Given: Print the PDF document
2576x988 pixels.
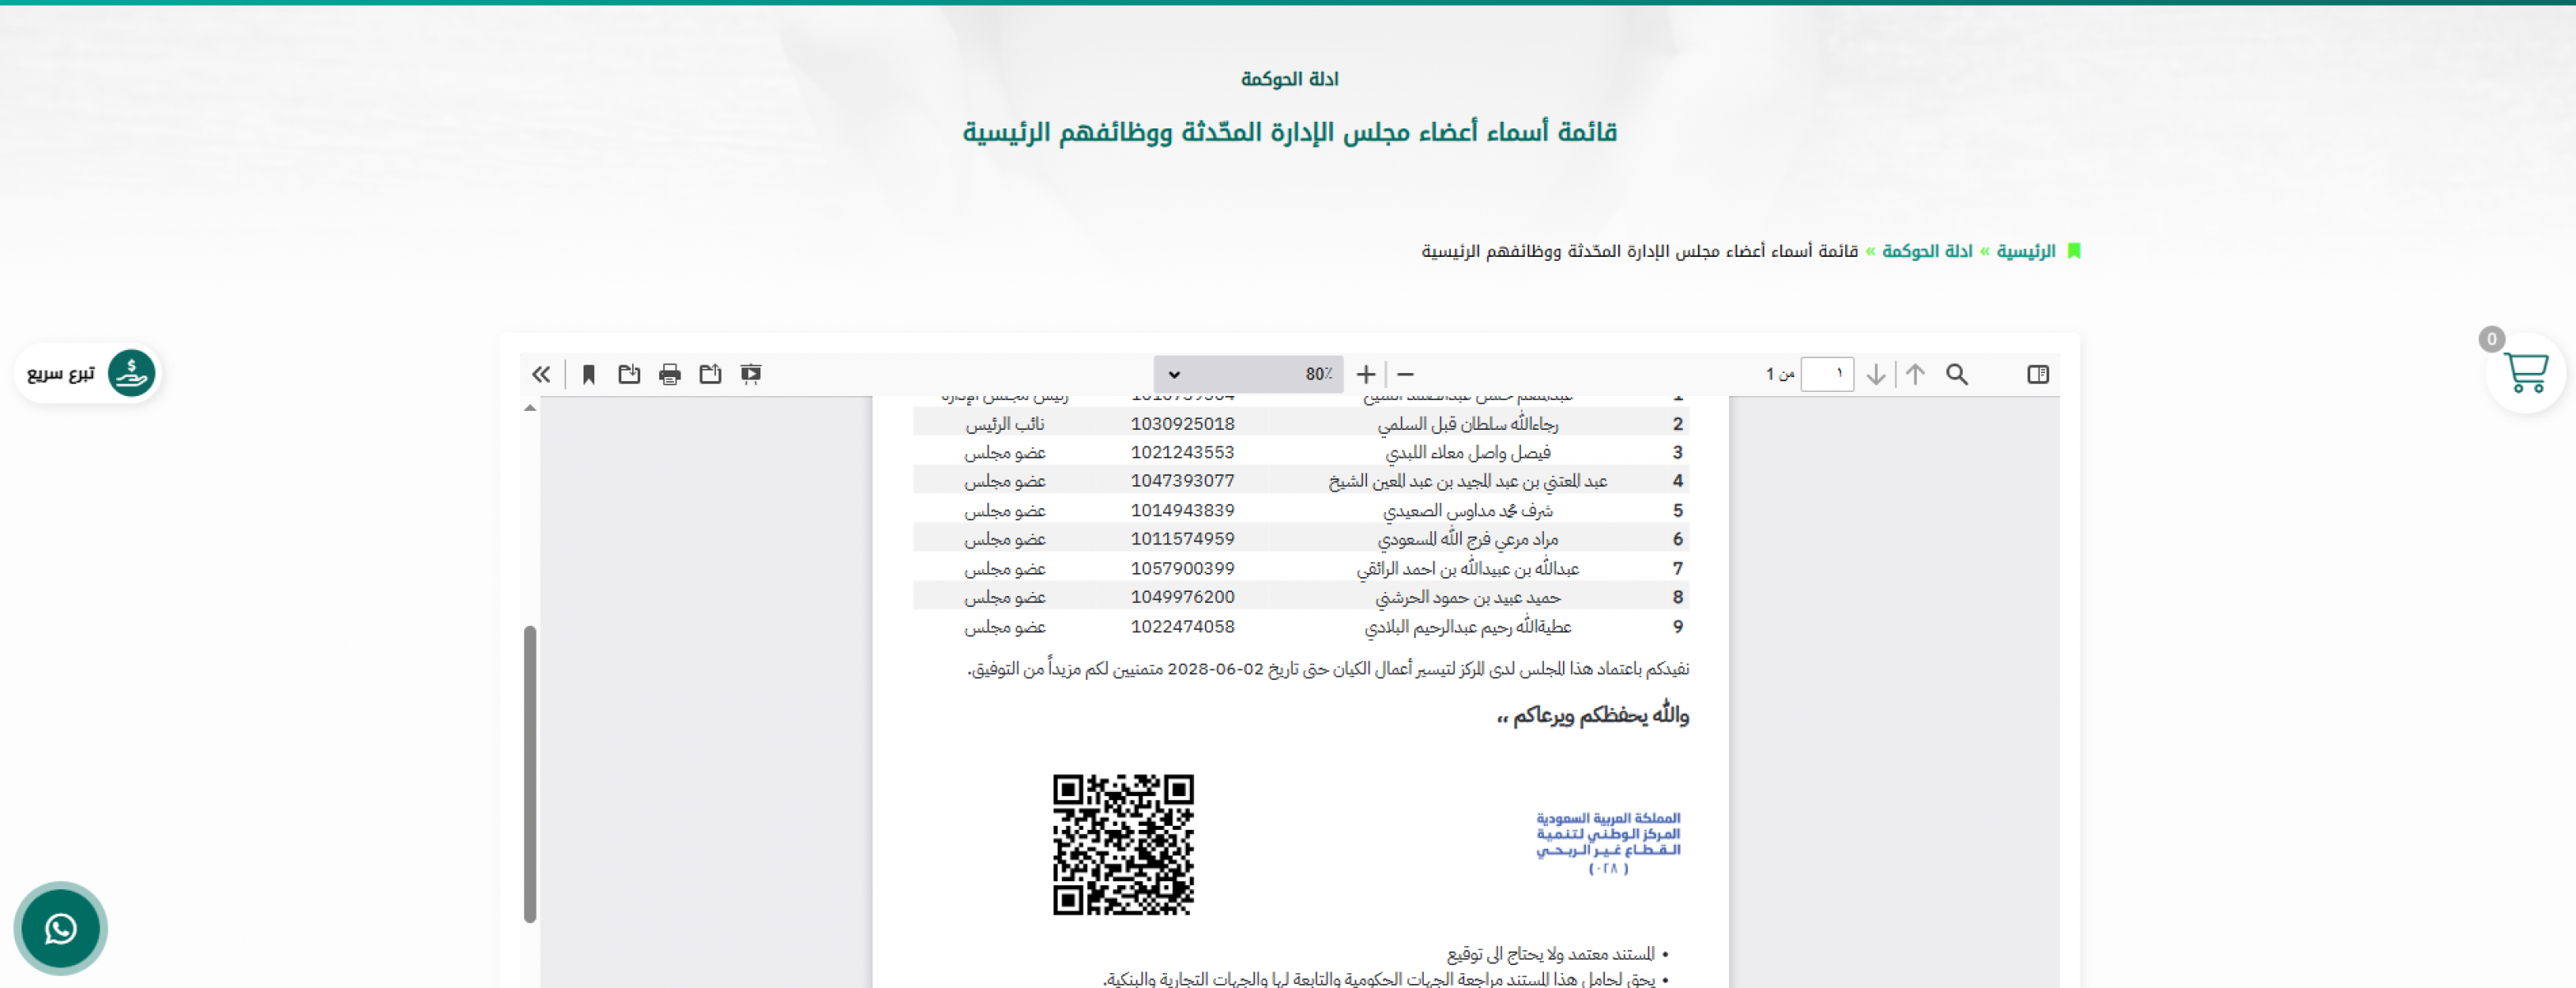Looking at the screenshot, I should click(670, 374).
